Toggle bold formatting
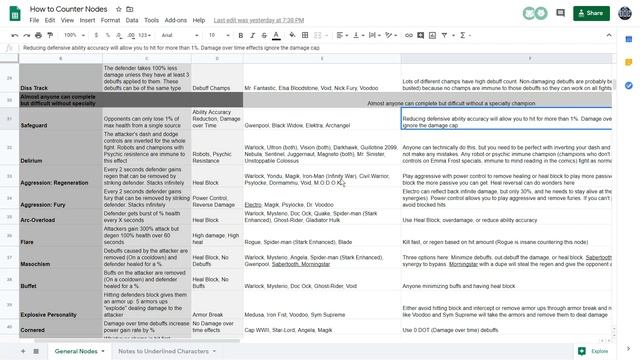640x360 pixels. click(x=240, y=36)
